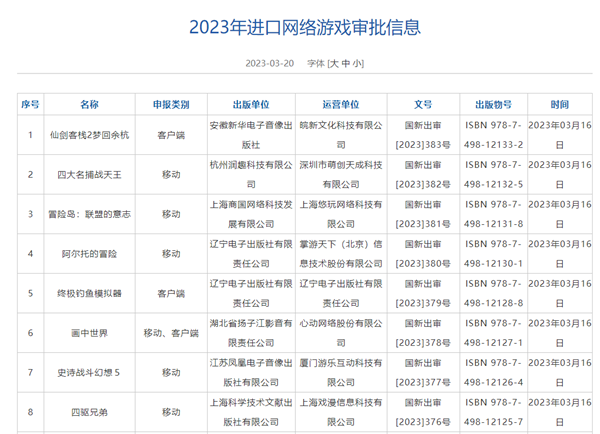Image resolution: width=600 pixels, height=434 pixels.
Task: Click the 阿尔托的冒险 game entry
Action: (89, 254)
